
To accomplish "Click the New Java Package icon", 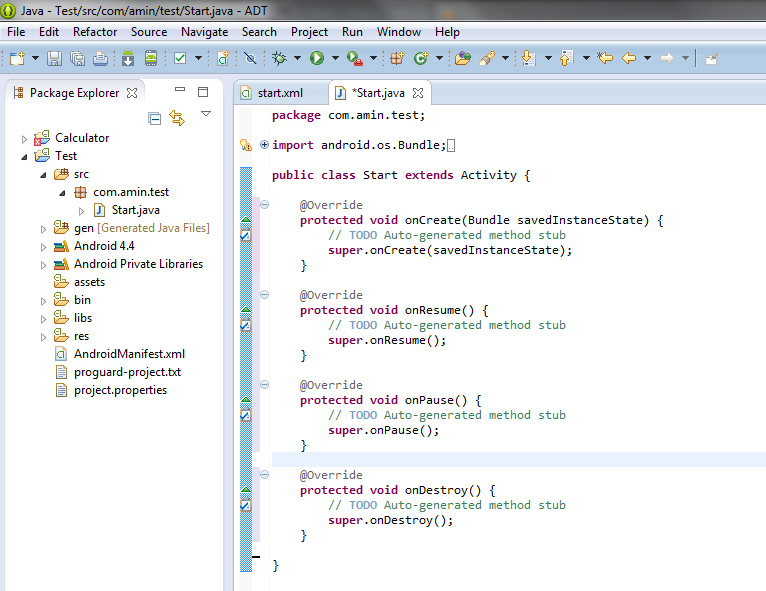I will pyautogui.click(x=397, y=58).
